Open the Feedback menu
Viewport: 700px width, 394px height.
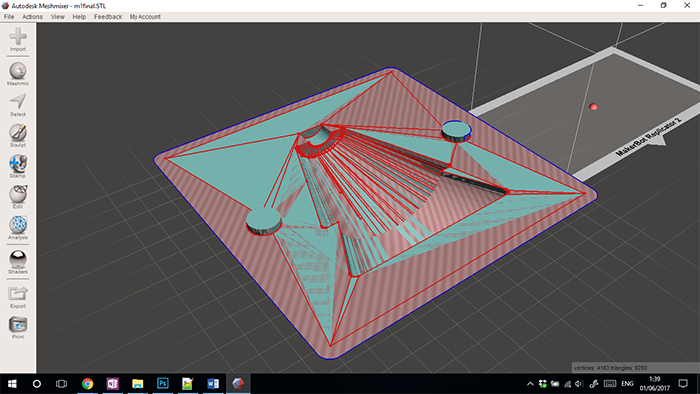click(x=108, y=17)
